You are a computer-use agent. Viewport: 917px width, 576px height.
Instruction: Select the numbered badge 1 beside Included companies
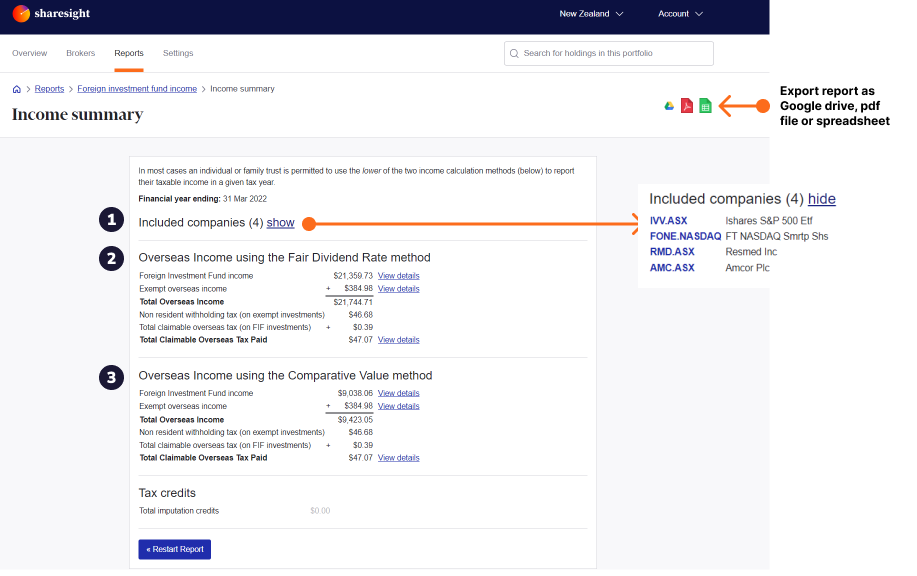tap(111, 219)
